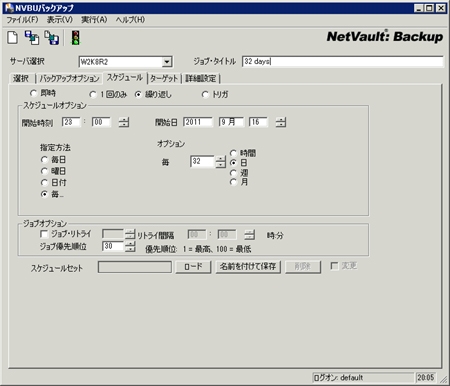Viewport: 450px width, 386px height.
Task: Select the 週 interval unit
Action: (233, 173)
